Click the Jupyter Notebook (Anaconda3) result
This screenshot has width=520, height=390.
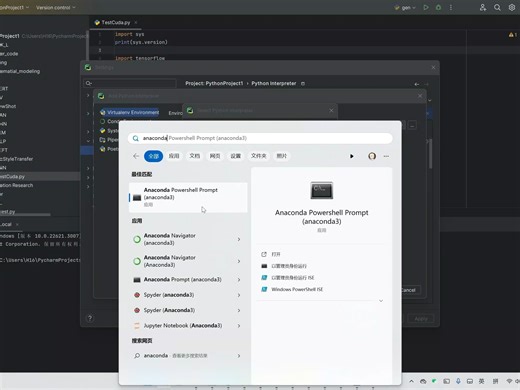183,326
